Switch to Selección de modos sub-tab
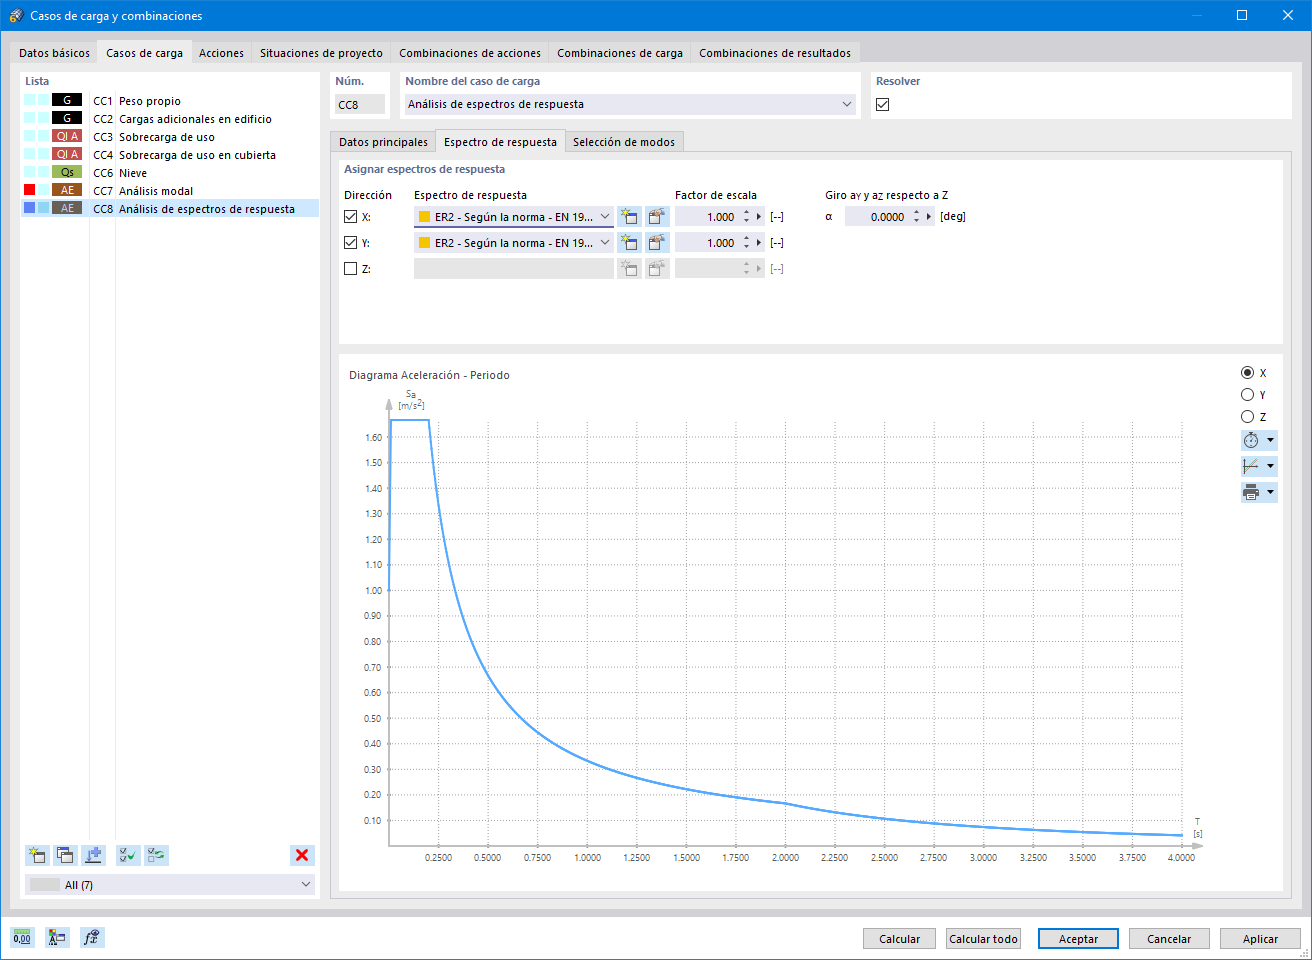This screenshot has width=1312, height=960. coord(624,142)
